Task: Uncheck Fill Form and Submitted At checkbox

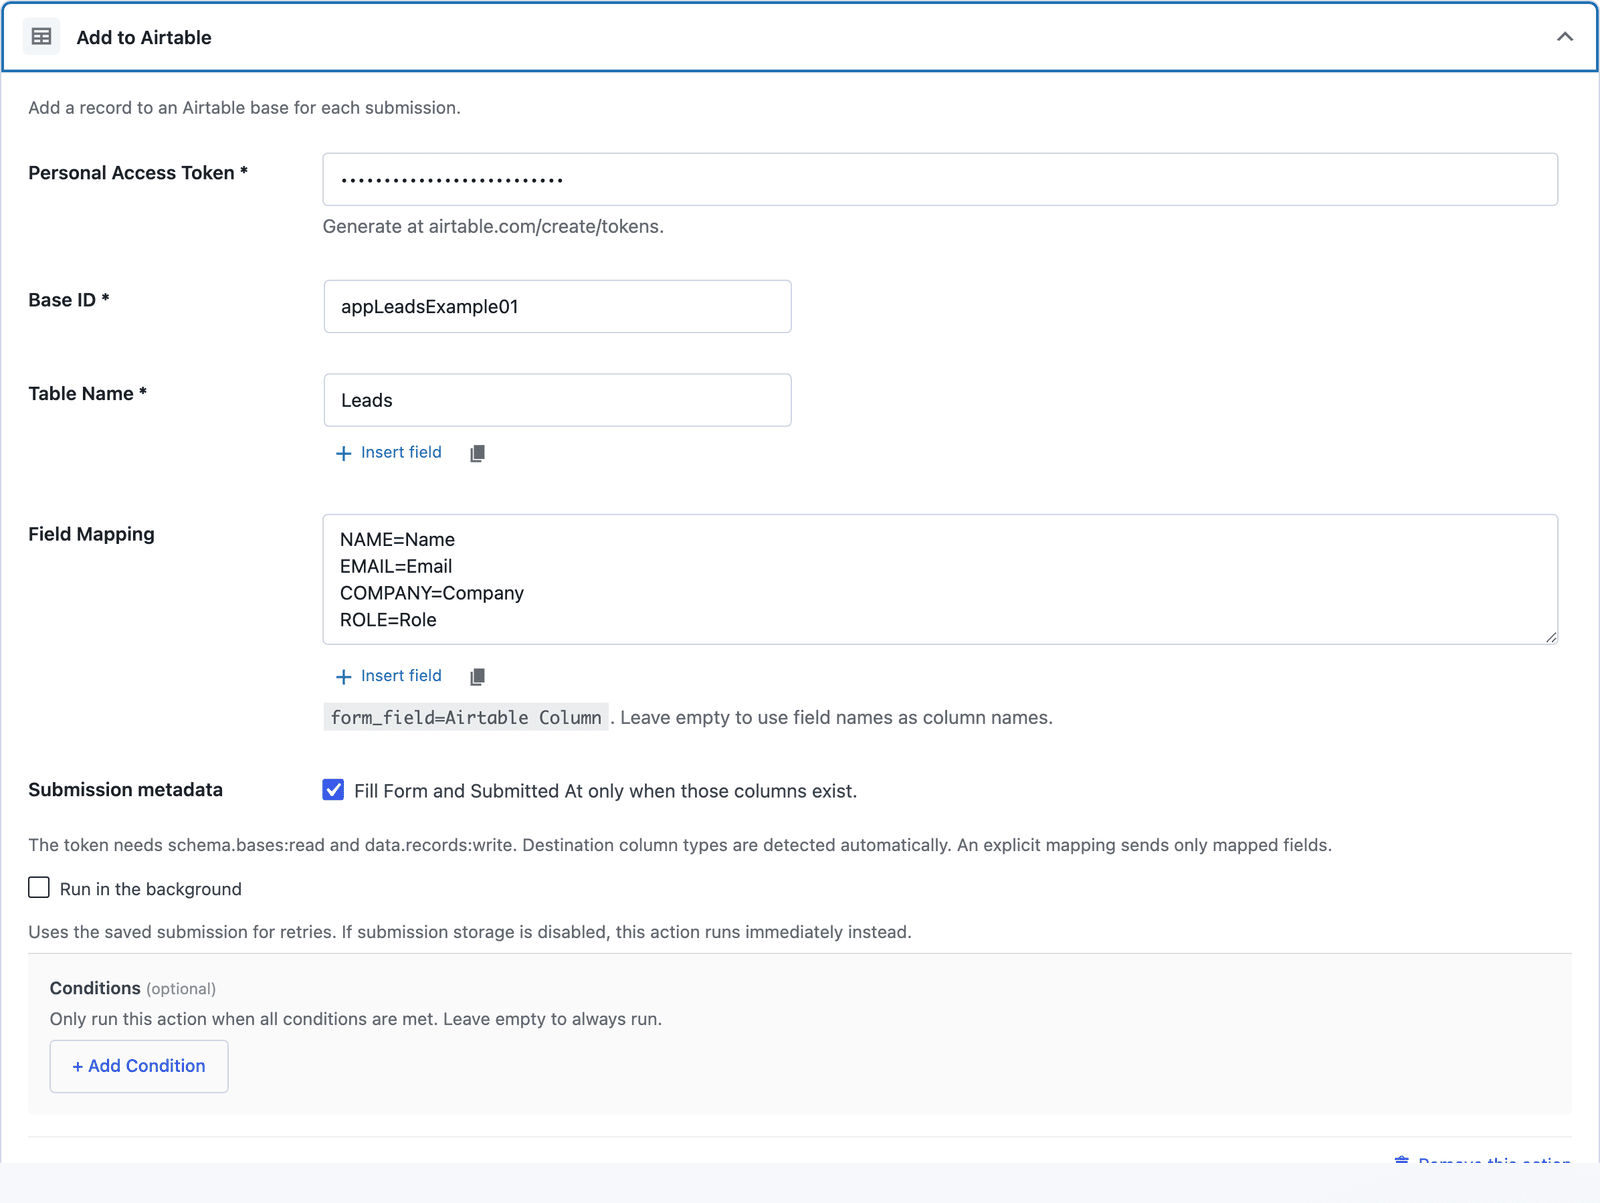Action: [x=333, y=790]
